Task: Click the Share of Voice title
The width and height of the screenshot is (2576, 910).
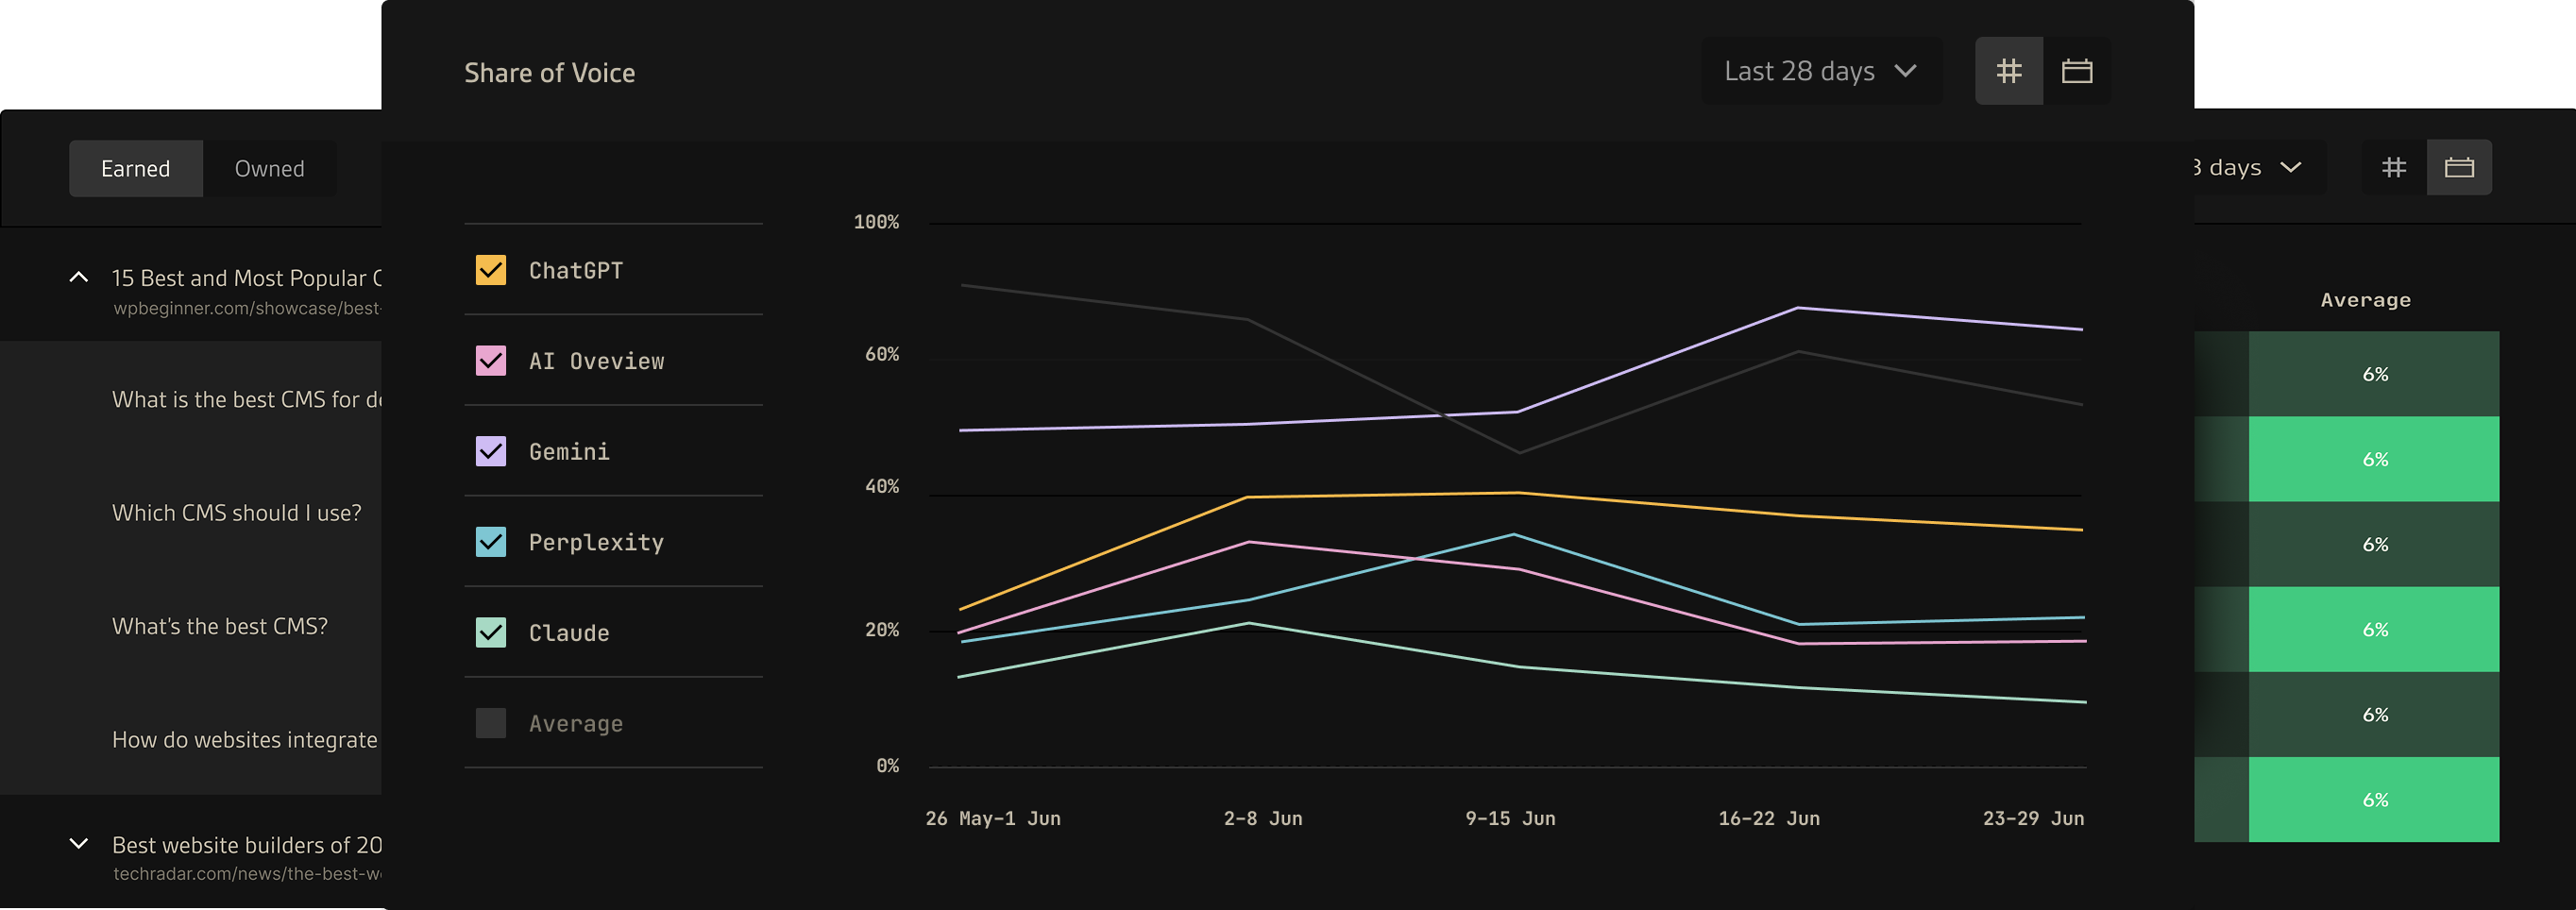Action: pos(549,73)
